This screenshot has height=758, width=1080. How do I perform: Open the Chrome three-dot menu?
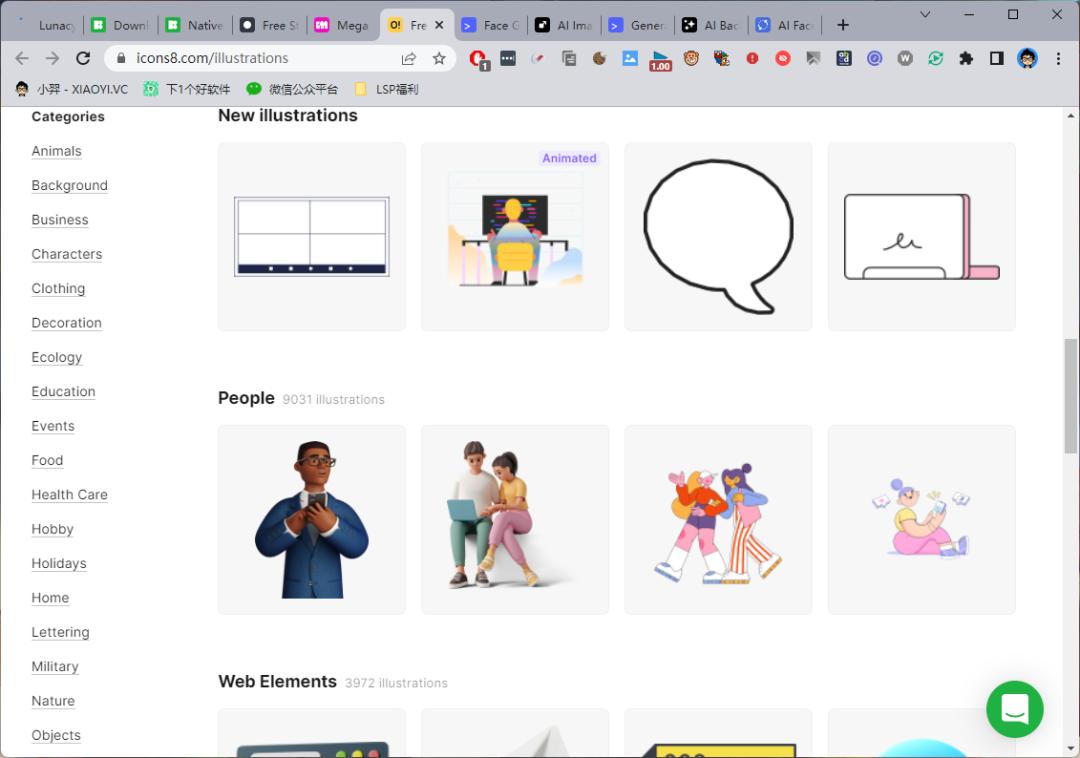pos(1057,58)
